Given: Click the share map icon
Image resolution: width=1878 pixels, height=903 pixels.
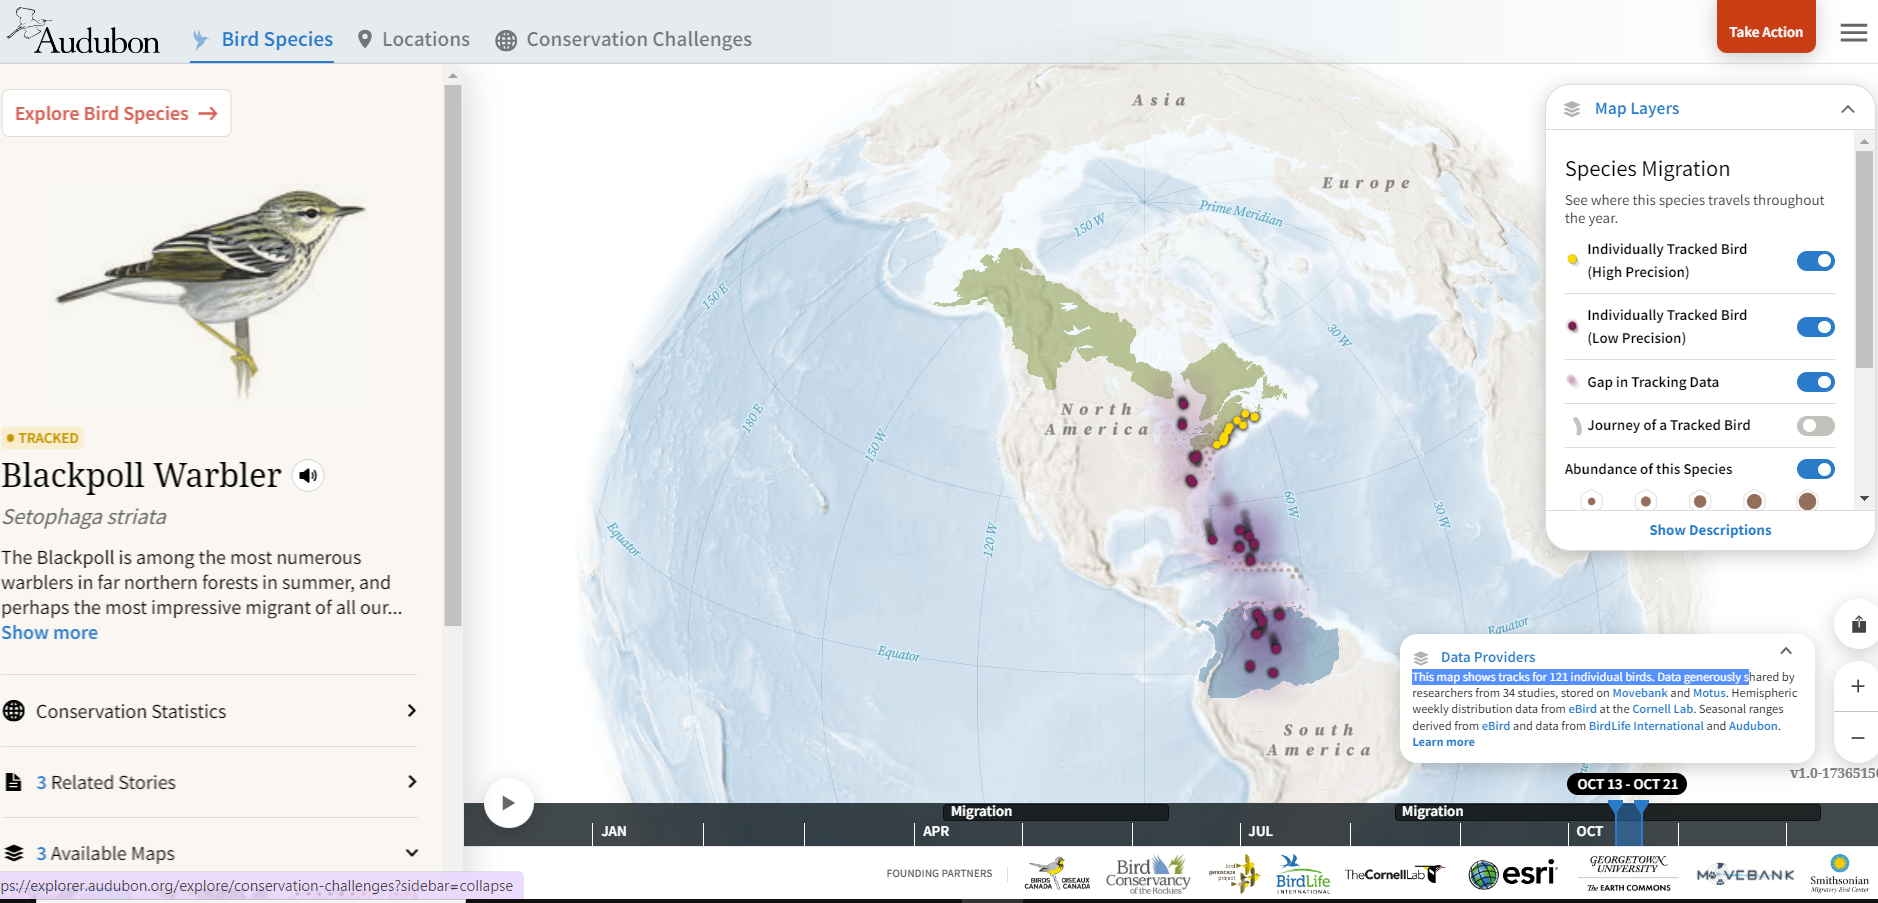Looking at the screenshot, I should (1858, 625).
